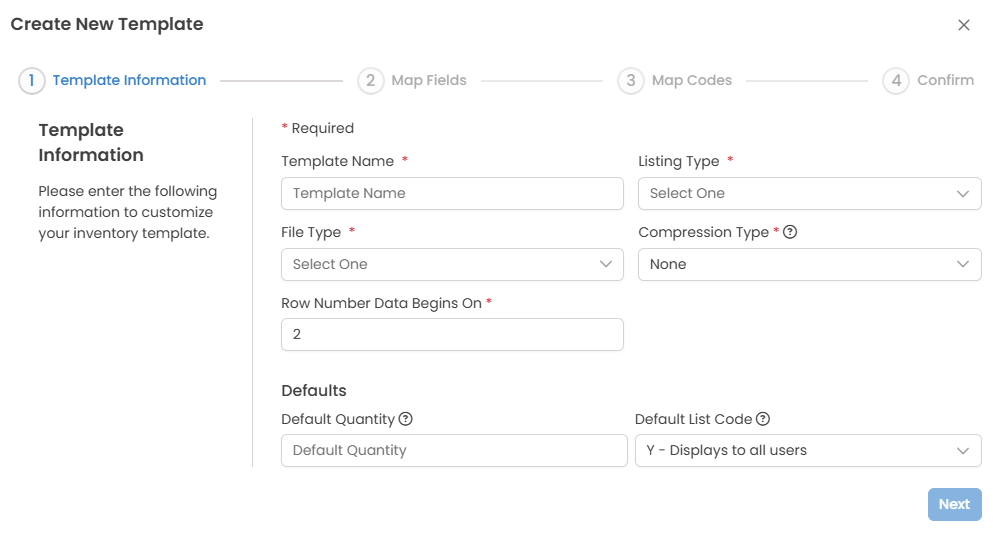This screenshot has width=993, height=545.
Task: Click the step 4 circle icon
Action: coord(896,81)
